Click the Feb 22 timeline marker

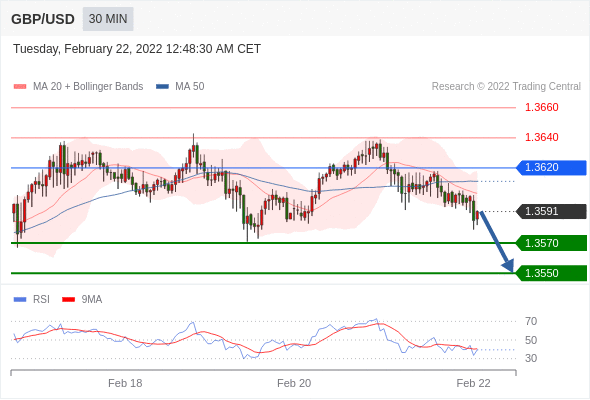click(x=473, y=383)
